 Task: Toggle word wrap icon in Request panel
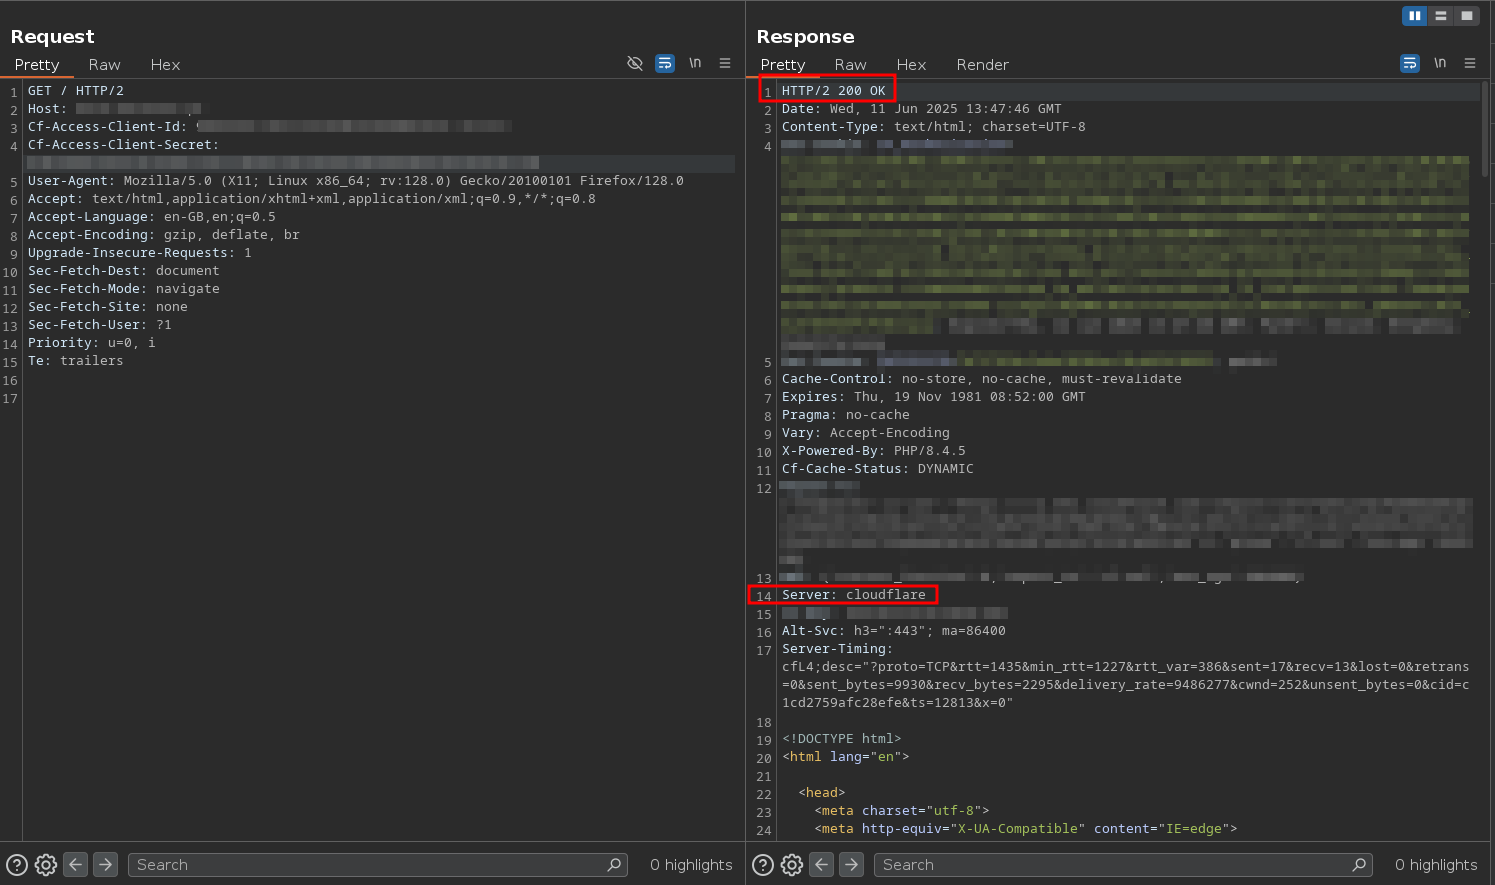tap(665, 63)
